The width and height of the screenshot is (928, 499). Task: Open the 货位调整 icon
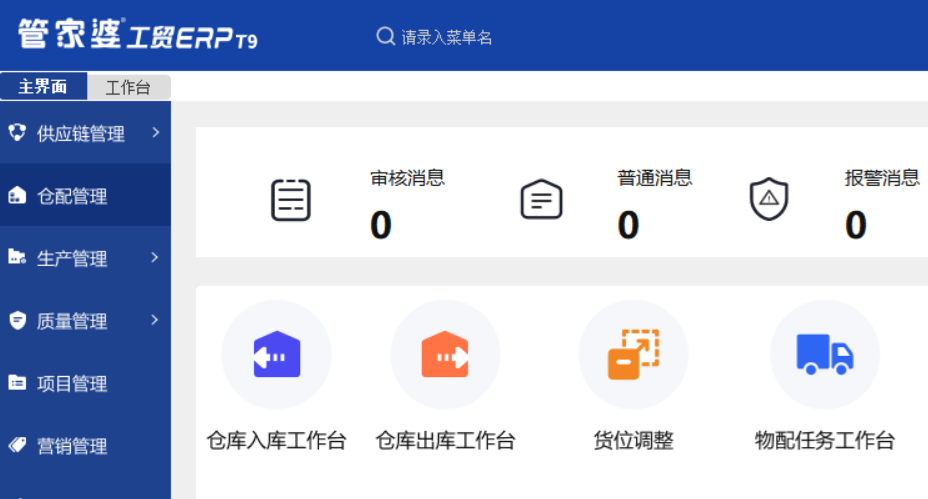pyautogui.click(x=633, y=354)
